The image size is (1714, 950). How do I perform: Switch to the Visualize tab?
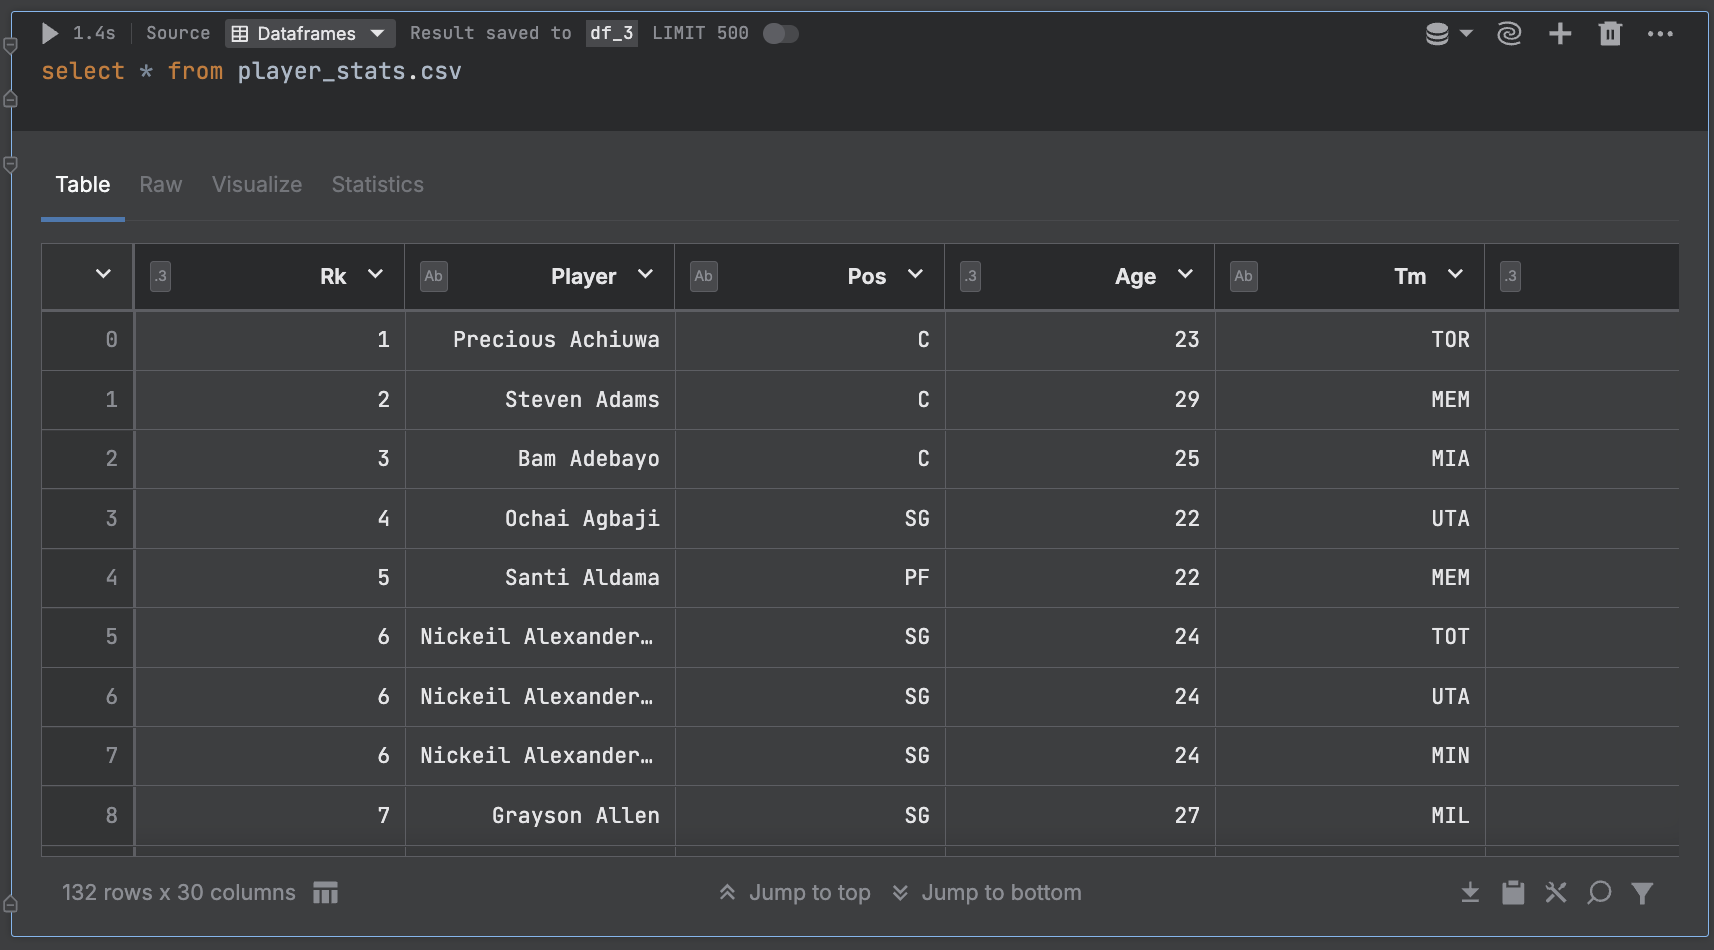(x=256, y=184)
